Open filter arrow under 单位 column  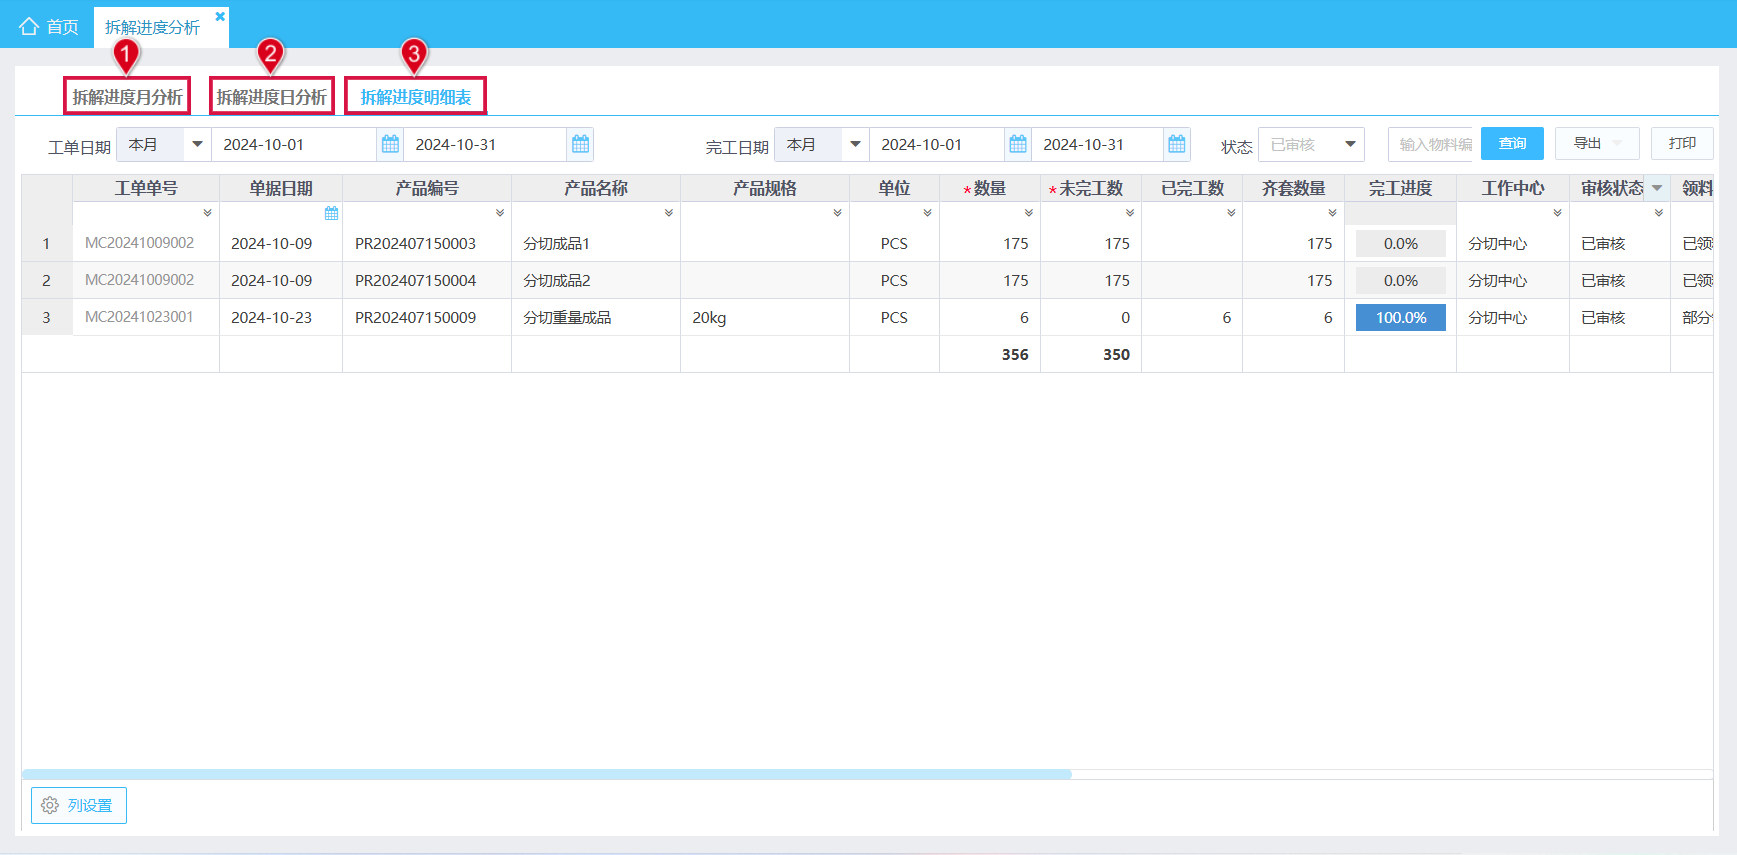[x=928, y=213]
